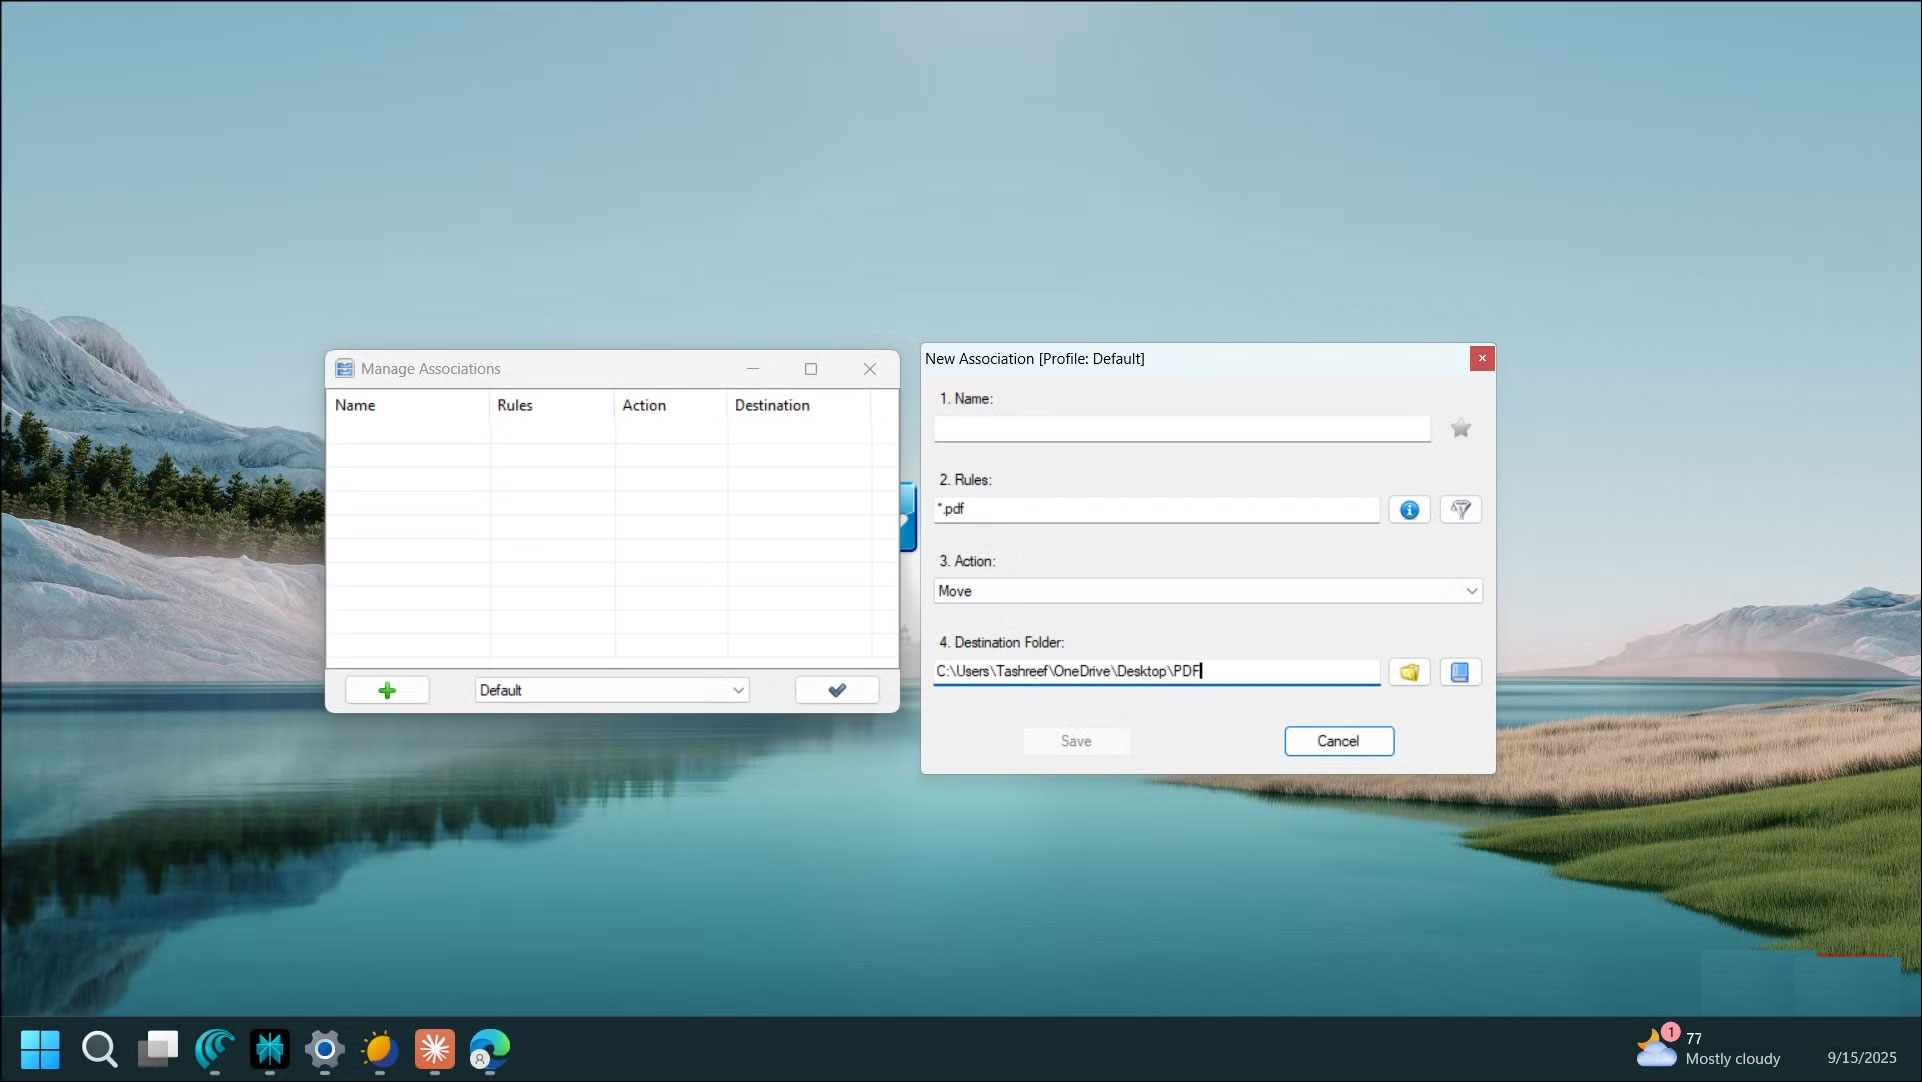The width and height of the screenshot is (1922, 1082).
Task: Open the variables list via the book icon
Action: pyautogui.click(x=1460, y=671)
